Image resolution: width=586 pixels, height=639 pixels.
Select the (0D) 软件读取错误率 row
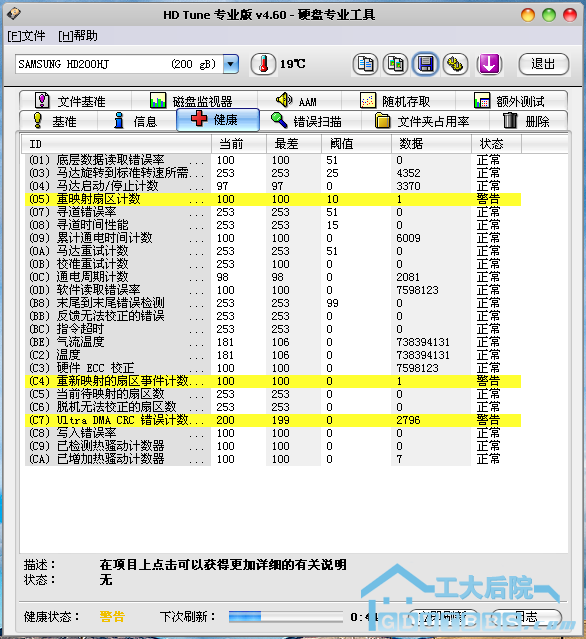click(273, 290)
